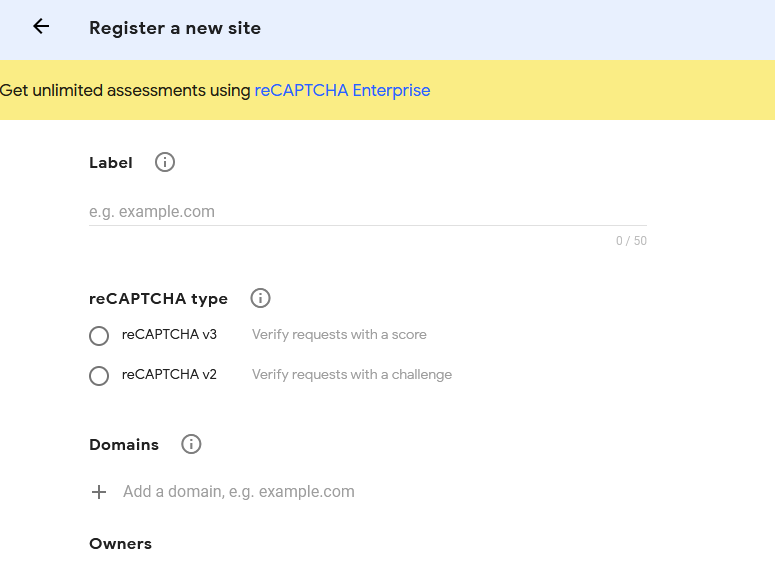Show info about reCAPTCHA type
775x566 pixels.
[260, 298]
